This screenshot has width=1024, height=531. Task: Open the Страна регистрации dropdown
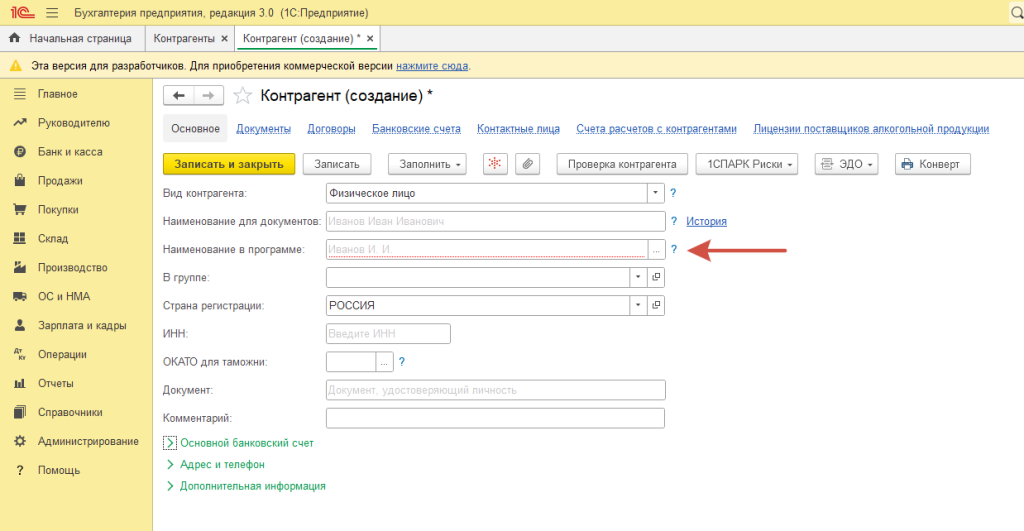pos(637,305)
